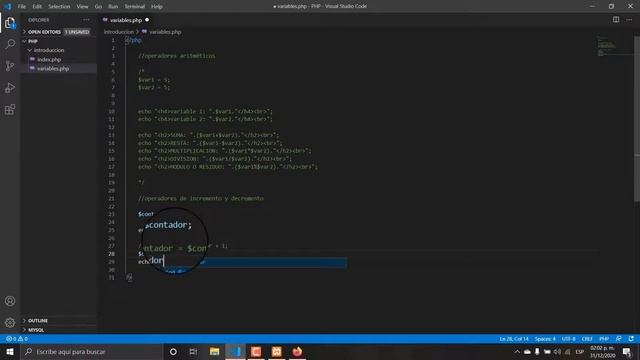Screen dimensions: 640x360
Task: Select the variables.php editor tab
Action: pyautogui.click(x=126, y=20)
